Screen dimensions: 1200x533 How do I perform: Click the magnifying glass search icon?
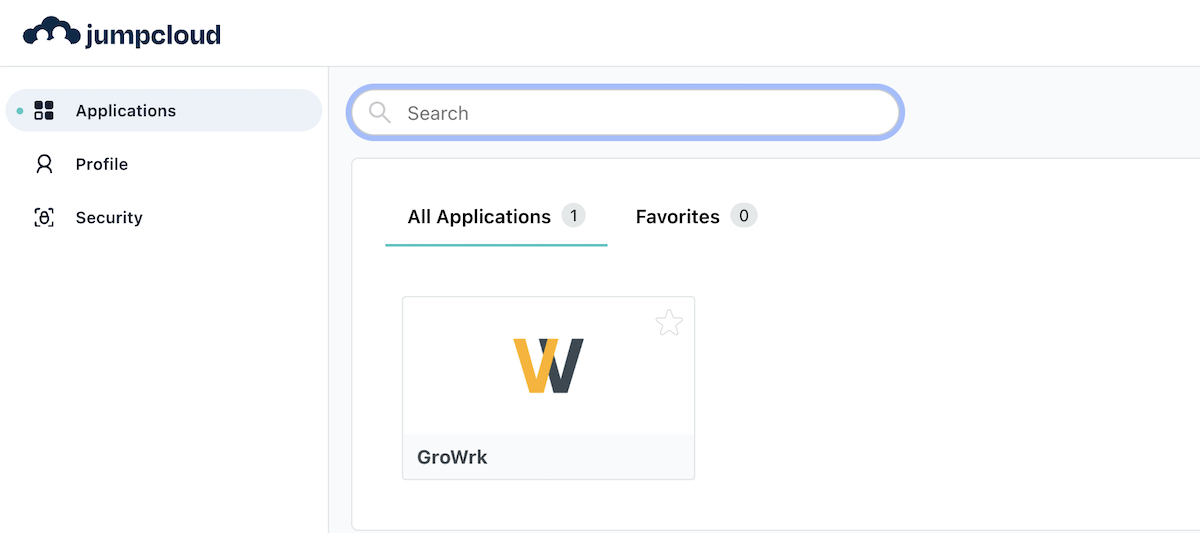(x=380, y=113)
